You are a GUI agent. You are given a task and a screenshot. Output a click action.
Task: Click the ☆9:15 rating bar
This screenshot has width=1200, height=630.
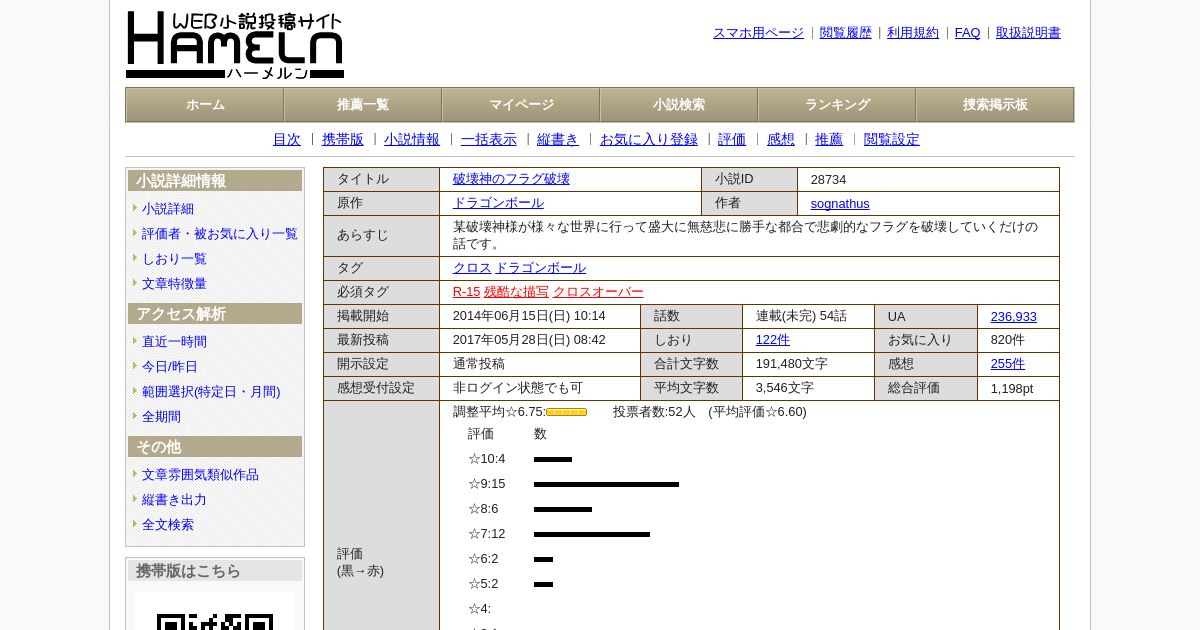606,485
